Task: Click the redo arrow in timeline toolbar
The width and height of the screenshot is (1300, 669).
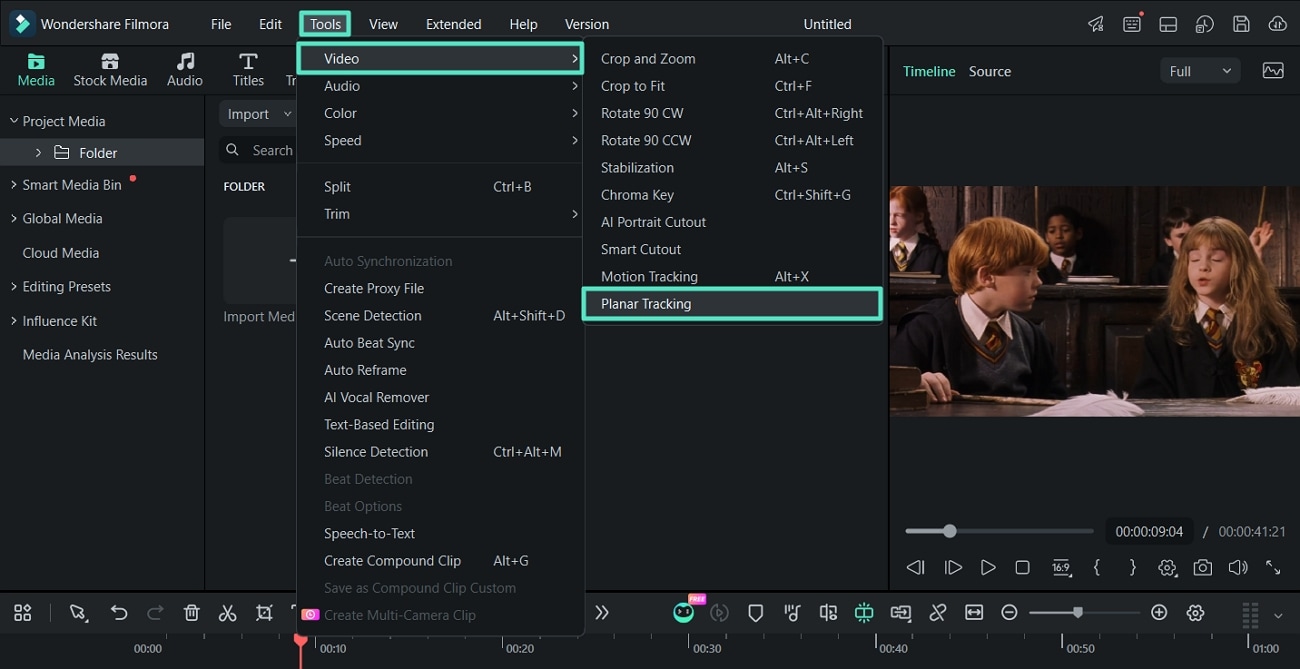Action: pyautogui.click(x=155, y=613)
